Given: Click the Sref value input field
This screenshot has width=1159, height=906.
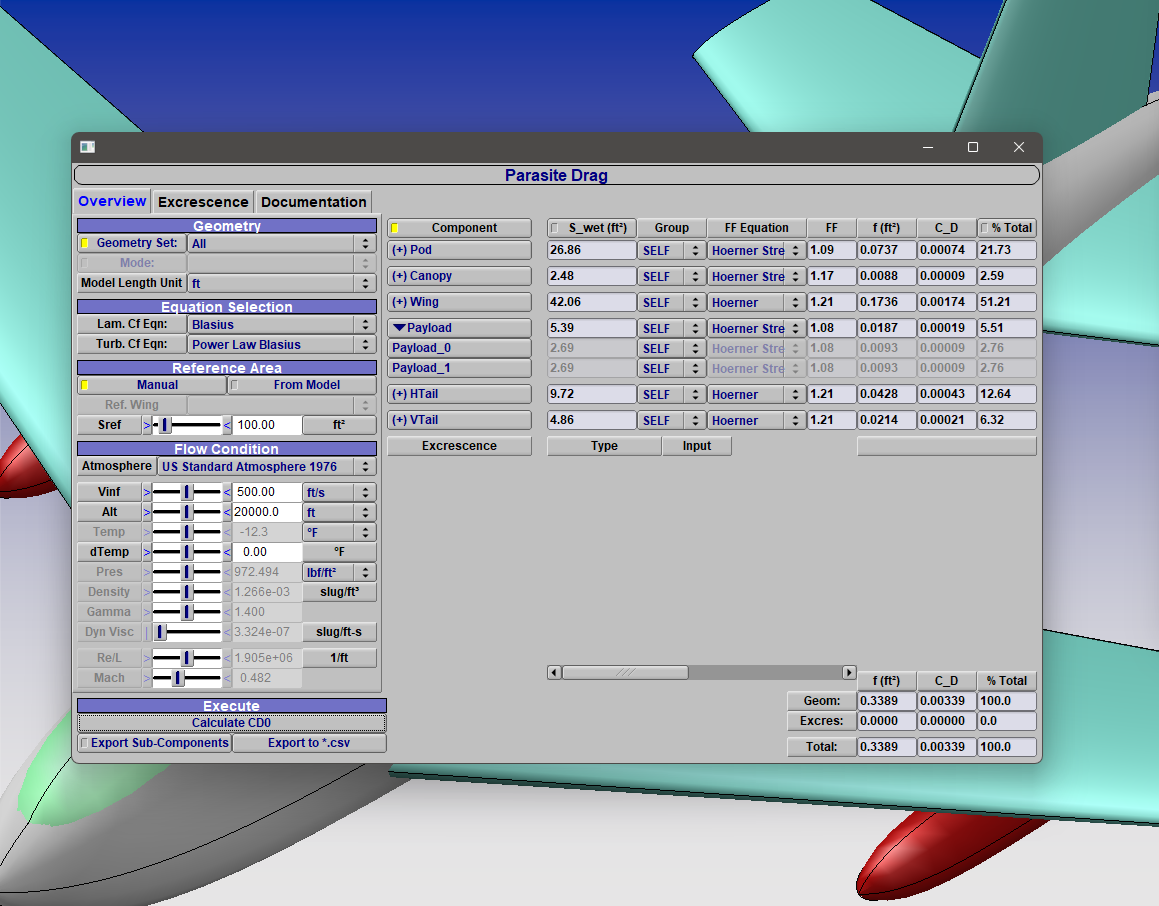Looking at the screenshot, I should click(267, 425).
